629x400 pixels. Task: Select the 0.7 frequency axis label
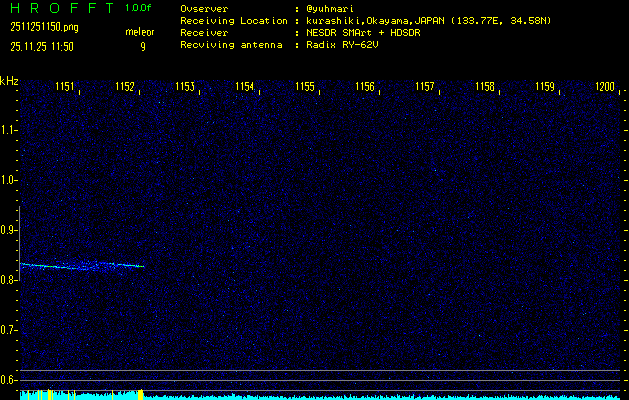point(9,330)
